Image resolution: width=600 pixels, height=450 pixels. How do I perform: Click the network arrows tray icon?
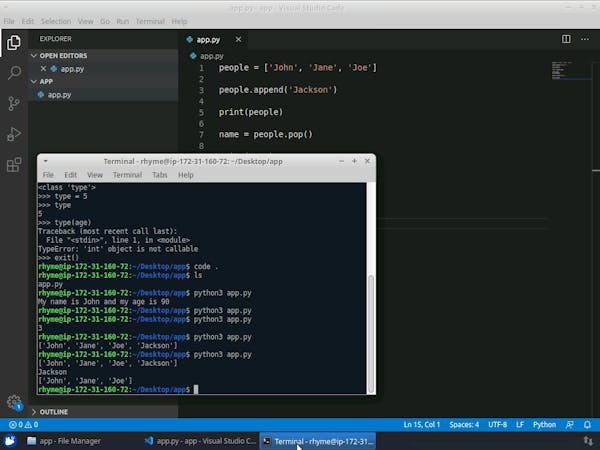pyautogui.click(x=588, y=441)
